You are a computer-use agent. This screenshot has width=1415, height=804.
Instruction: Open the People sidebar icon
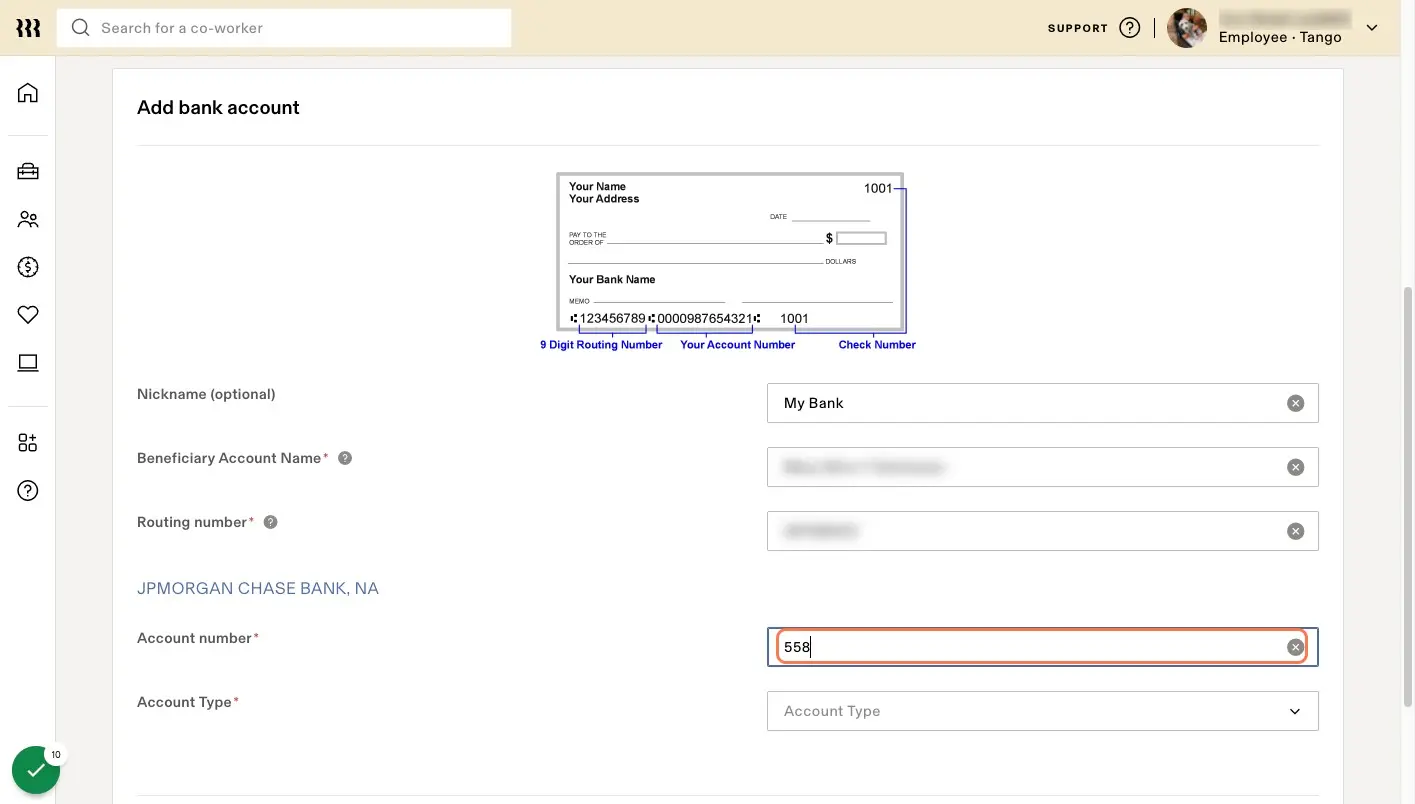click(x=28, y=219)
